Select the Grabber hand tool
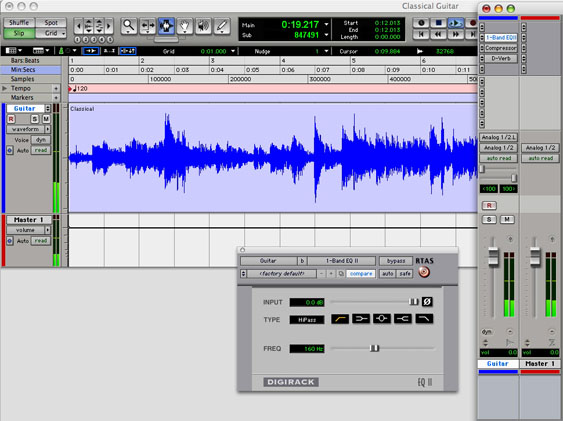The height and width of the screenshot is (421, 563). [x=185, y=26]
